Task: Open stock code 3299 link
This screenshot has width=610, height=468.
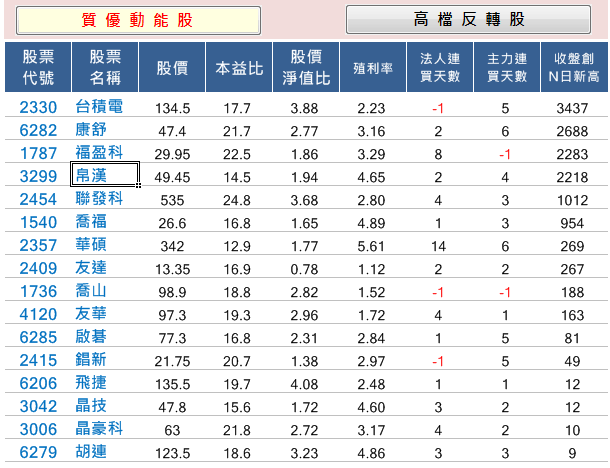Action: pyautogui.click(x=38, y=176)
